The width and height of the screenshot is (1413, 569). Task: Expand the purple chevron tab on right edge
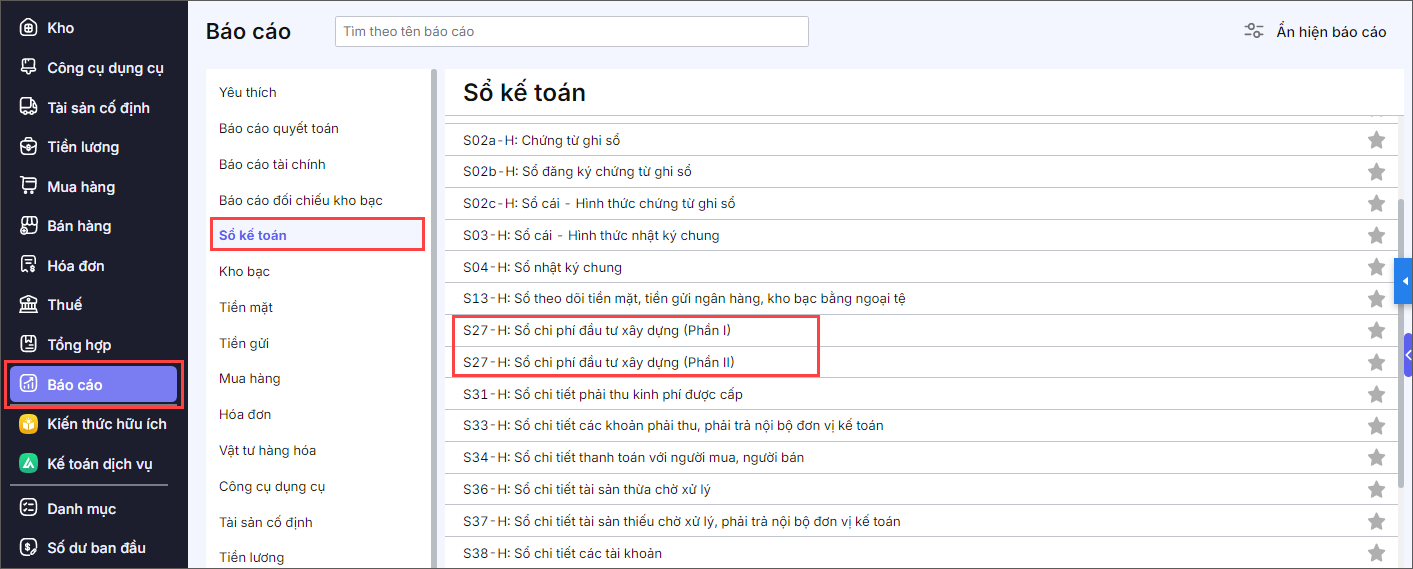1407,355
